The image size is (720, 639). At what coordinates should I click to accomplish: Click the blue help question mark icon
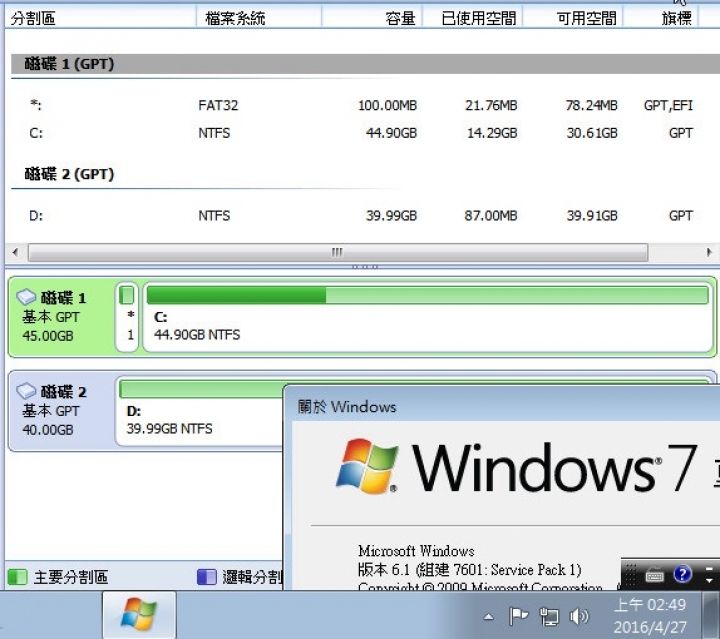pos(682,574)
